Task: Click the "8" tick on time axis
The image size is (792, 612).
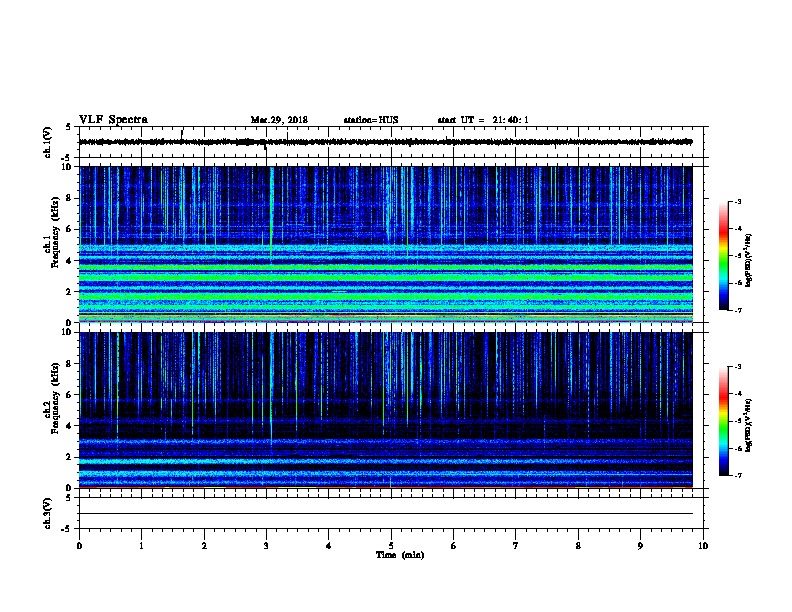Action: (x=578, y=546)
